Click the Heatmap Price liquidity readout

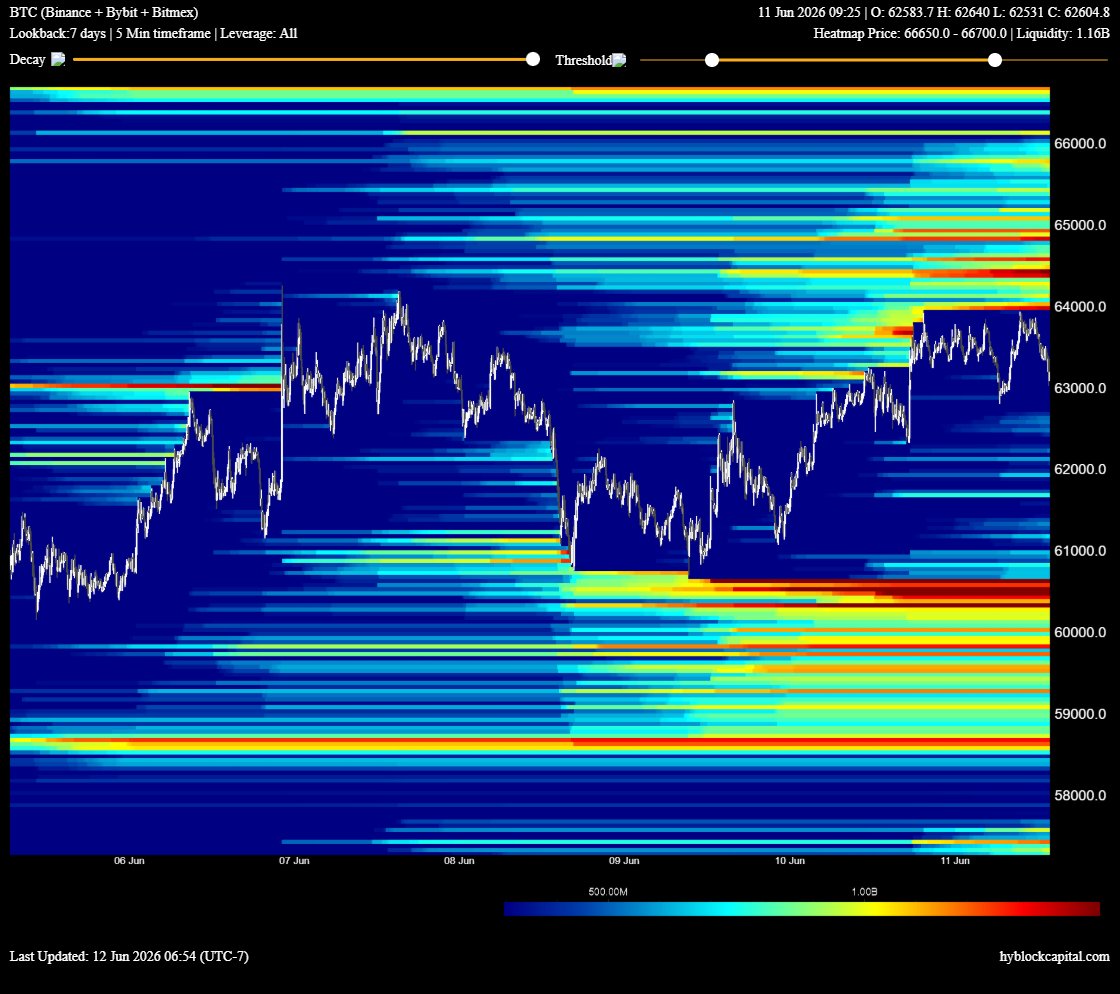click(961, 34)
